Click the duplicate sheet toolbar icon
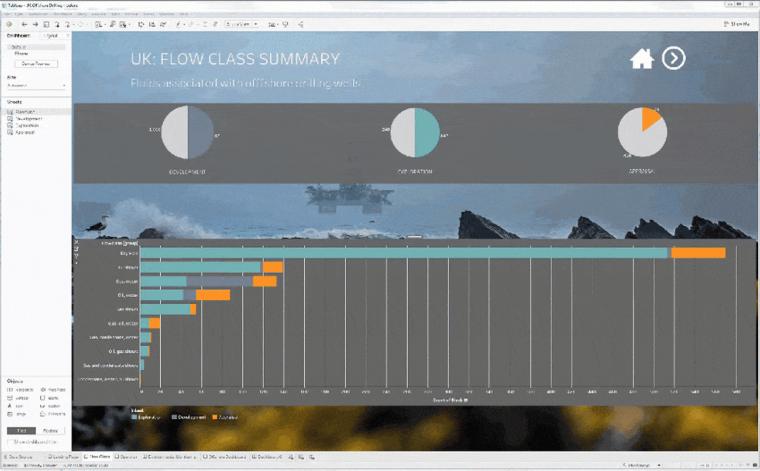Viewport: 760px width, 471px height. point(111,24)
